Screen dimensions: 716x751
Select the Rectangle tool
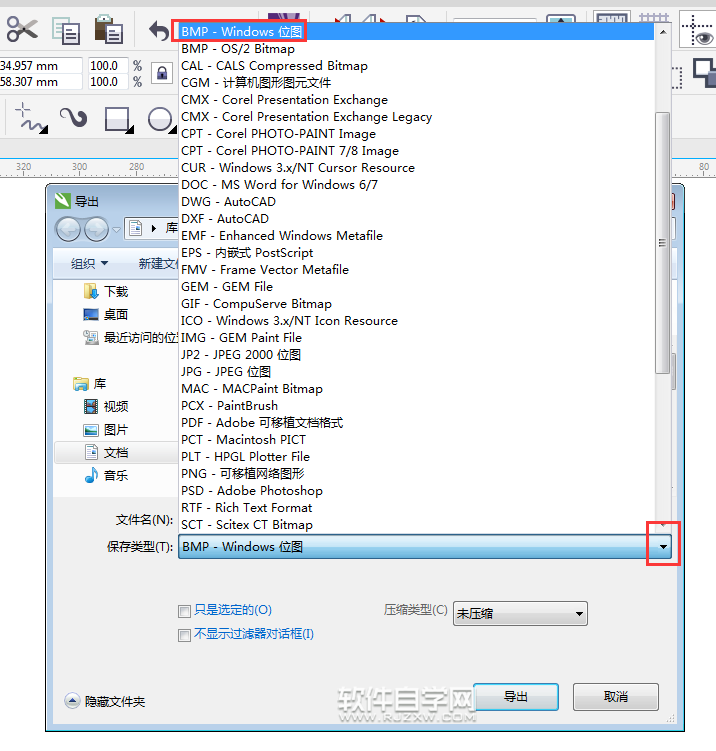coord(118,119)
